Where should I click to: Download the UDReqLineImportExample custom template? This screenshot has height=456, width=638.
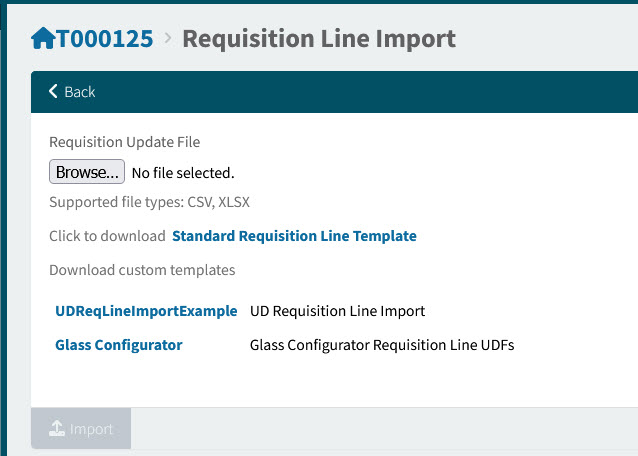point(146,311)
